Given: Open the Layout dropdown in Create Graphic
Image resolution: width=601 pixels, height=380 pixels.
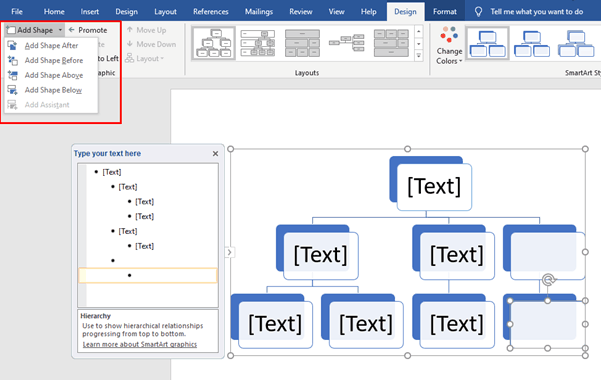Looking at the screenshot, I should click(145, 59).
